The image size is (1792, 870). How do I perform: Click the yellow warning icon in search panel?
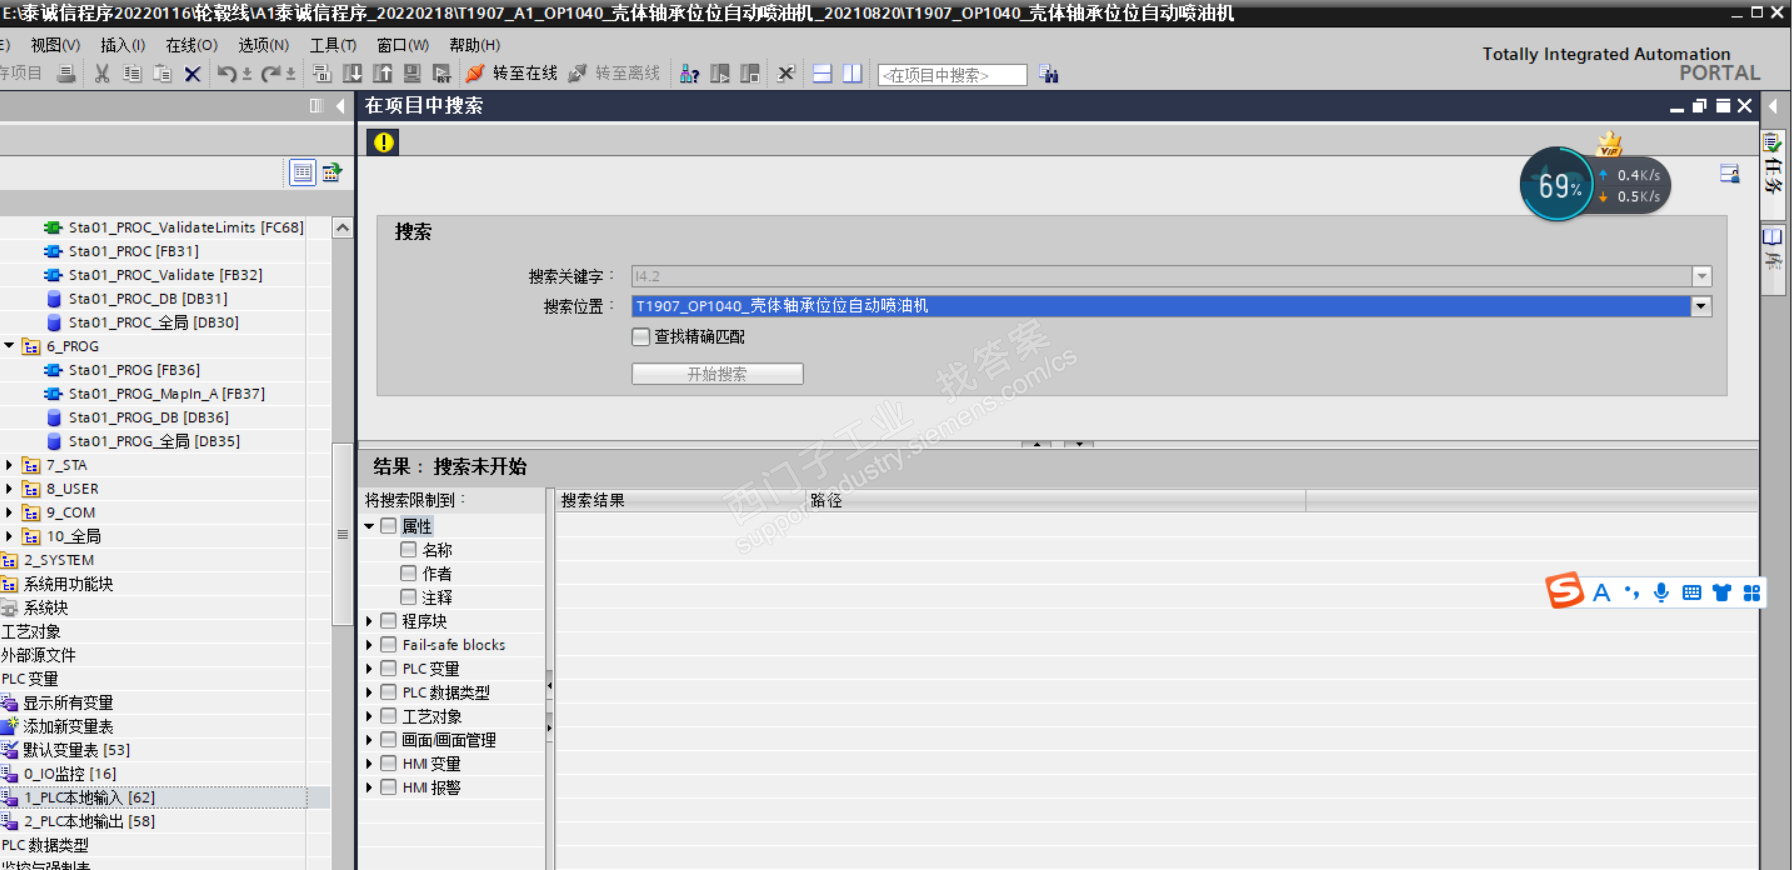pos(384,142)
